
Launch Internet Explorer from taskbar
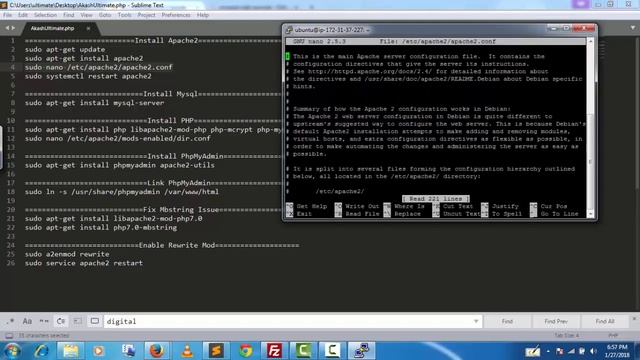42,351
